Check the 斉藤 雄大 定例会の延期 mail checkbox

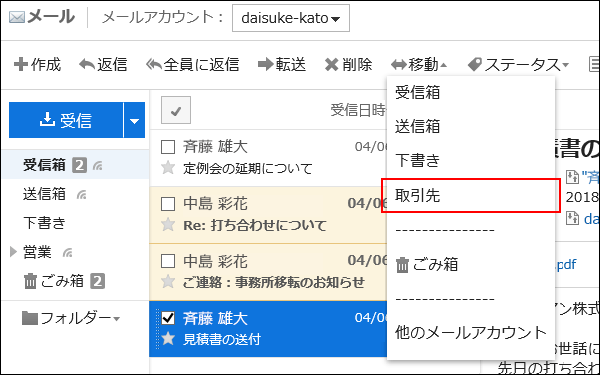coord(168,147)
